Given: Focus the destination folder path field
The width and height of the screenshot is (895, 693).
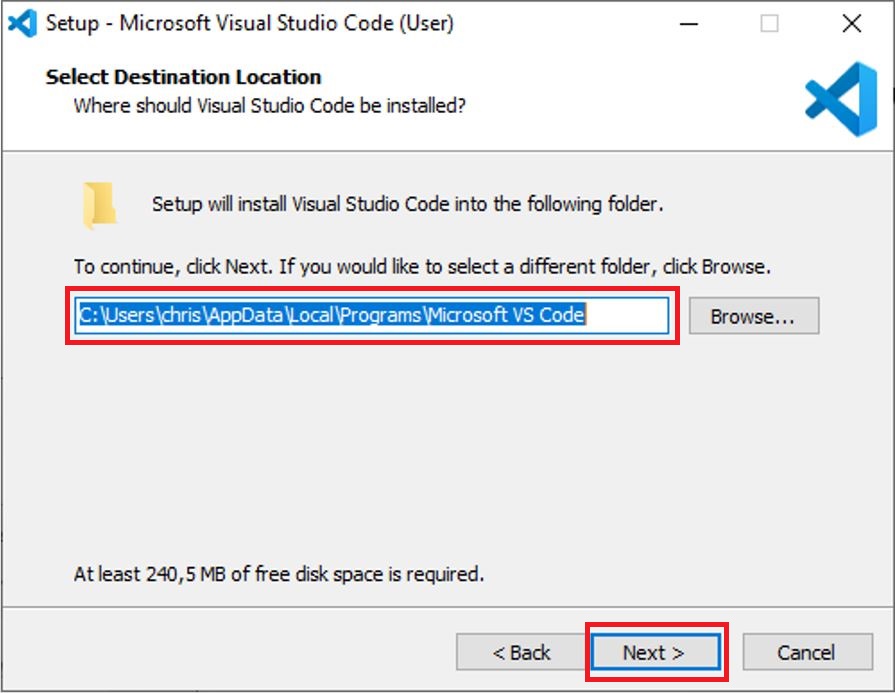Looking at the screenshot, I should (372, 315).
